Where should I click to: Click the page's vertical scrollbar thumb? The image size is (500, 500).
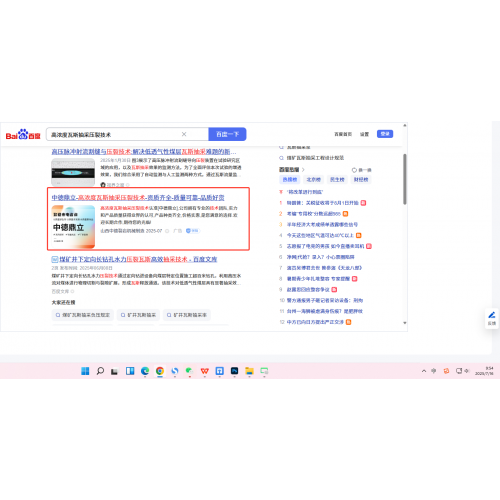405,179
